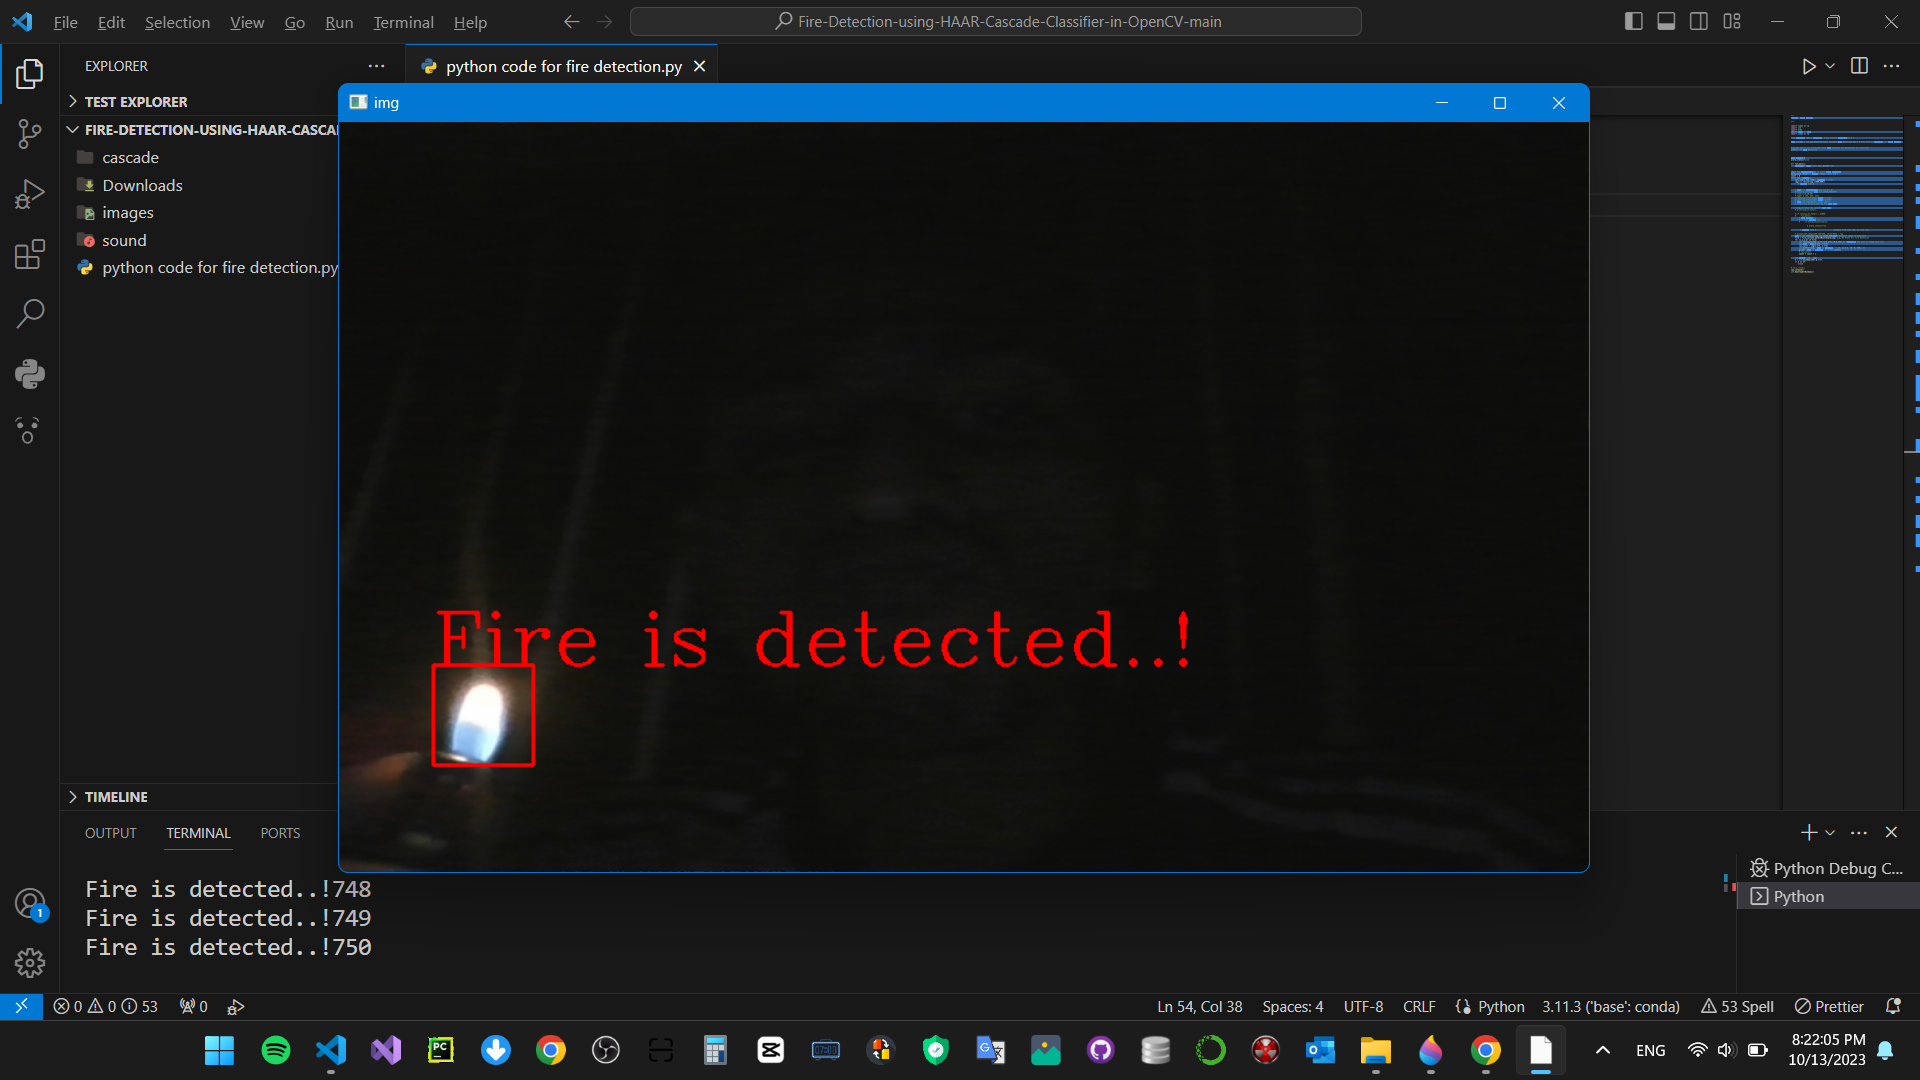Run the Python file from the editor toolbar
The image size is (1920, 1080).
pyautogui.click(x=1810, y=66)
